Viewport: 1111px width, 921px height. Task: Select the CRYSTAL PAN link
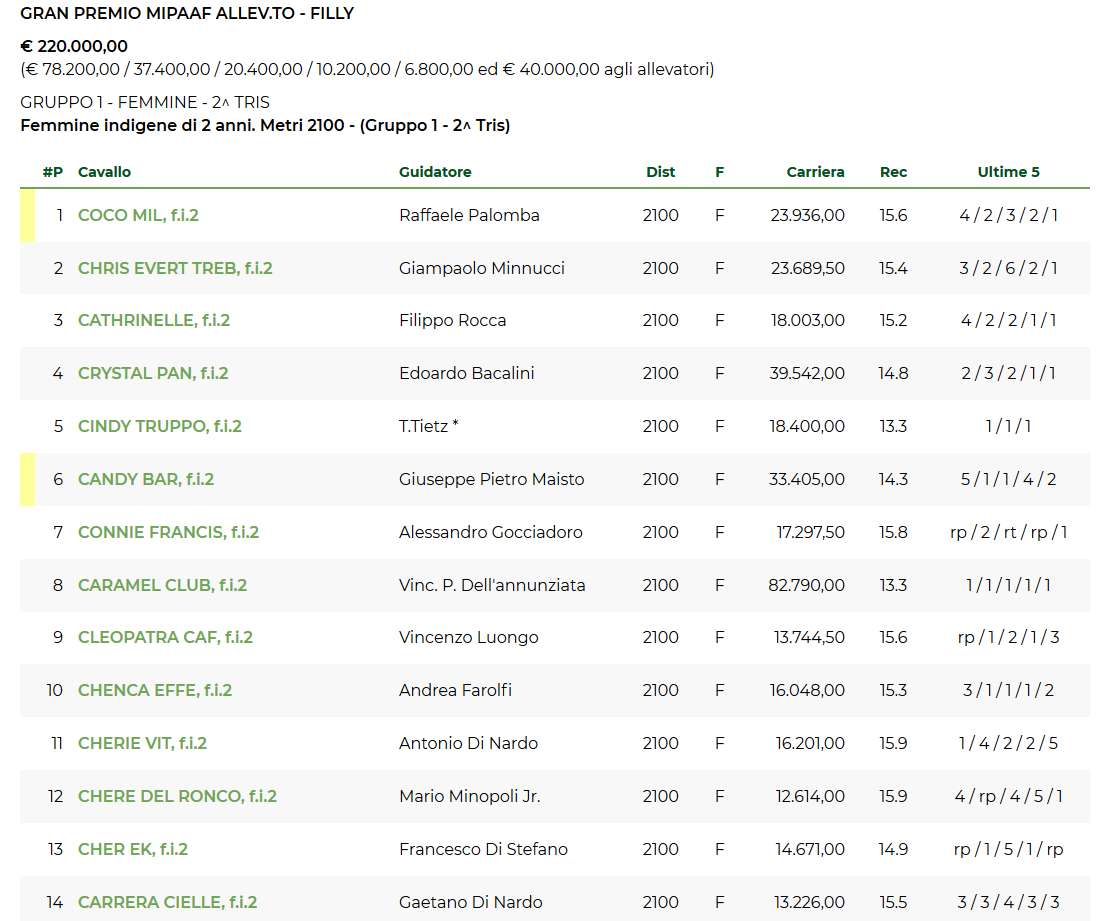point(153,373)
